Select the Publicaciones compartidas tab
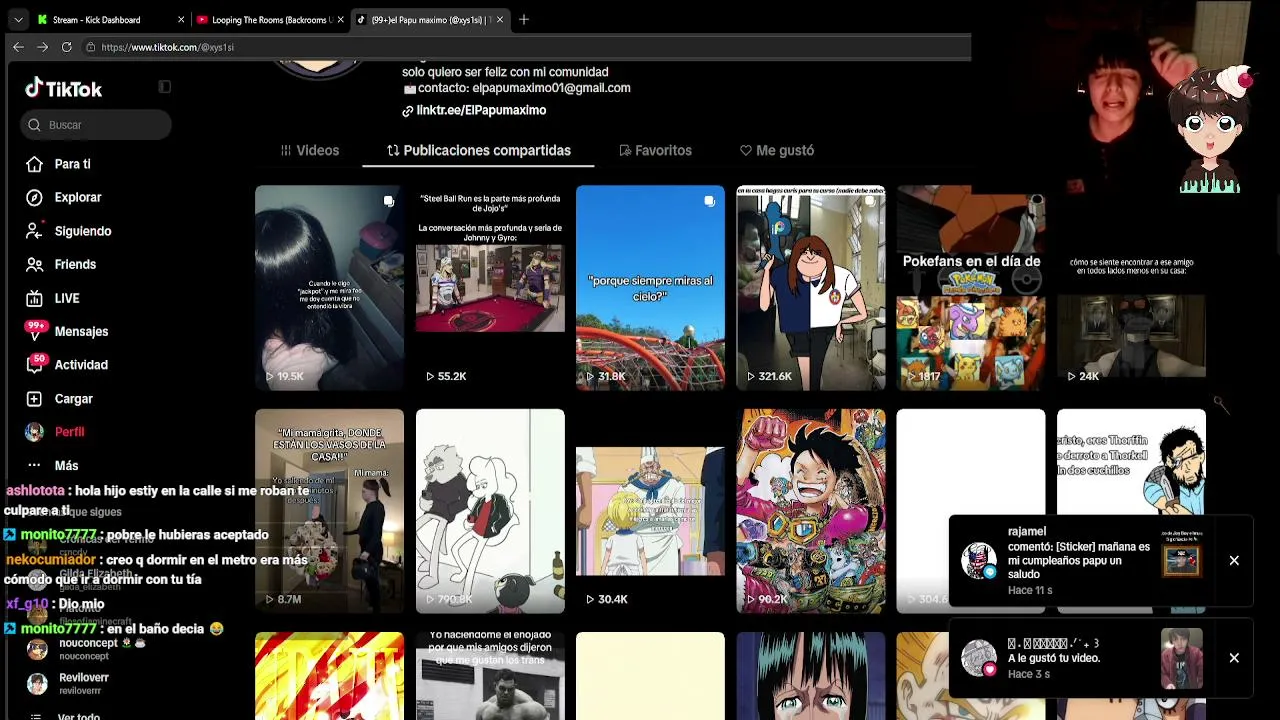The width and height of the screenshot is (1280, 720). click(479, 150)
